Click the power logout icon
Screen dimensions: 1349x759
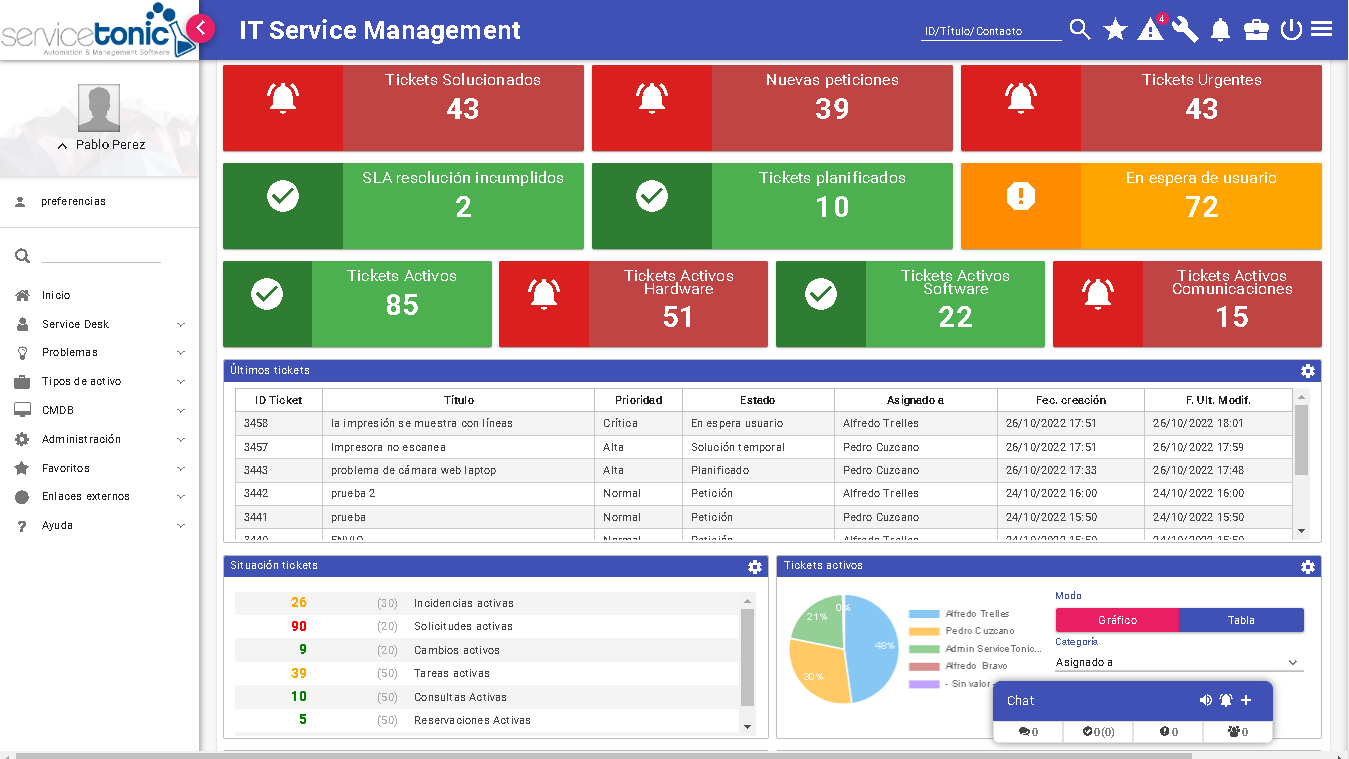point(1291,30)
